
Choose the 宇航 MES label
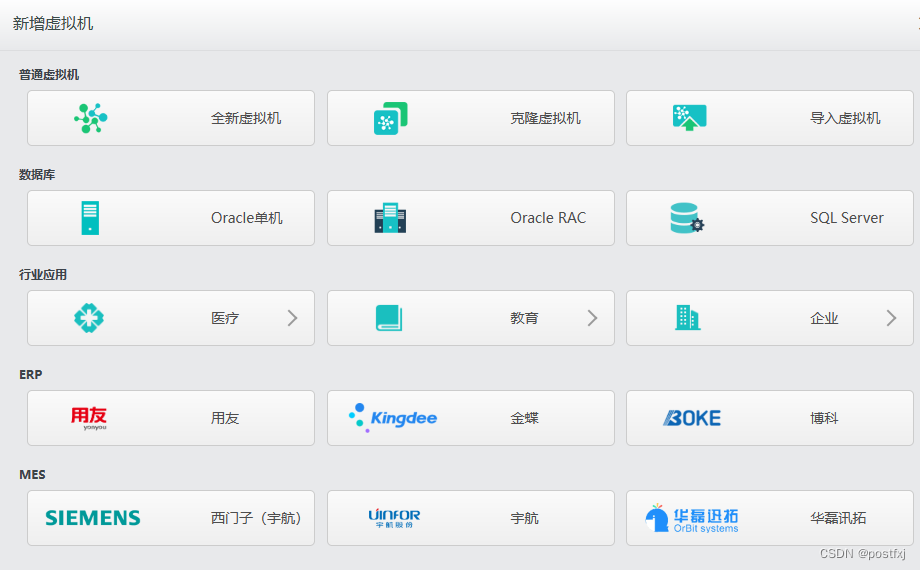[524, 518]
